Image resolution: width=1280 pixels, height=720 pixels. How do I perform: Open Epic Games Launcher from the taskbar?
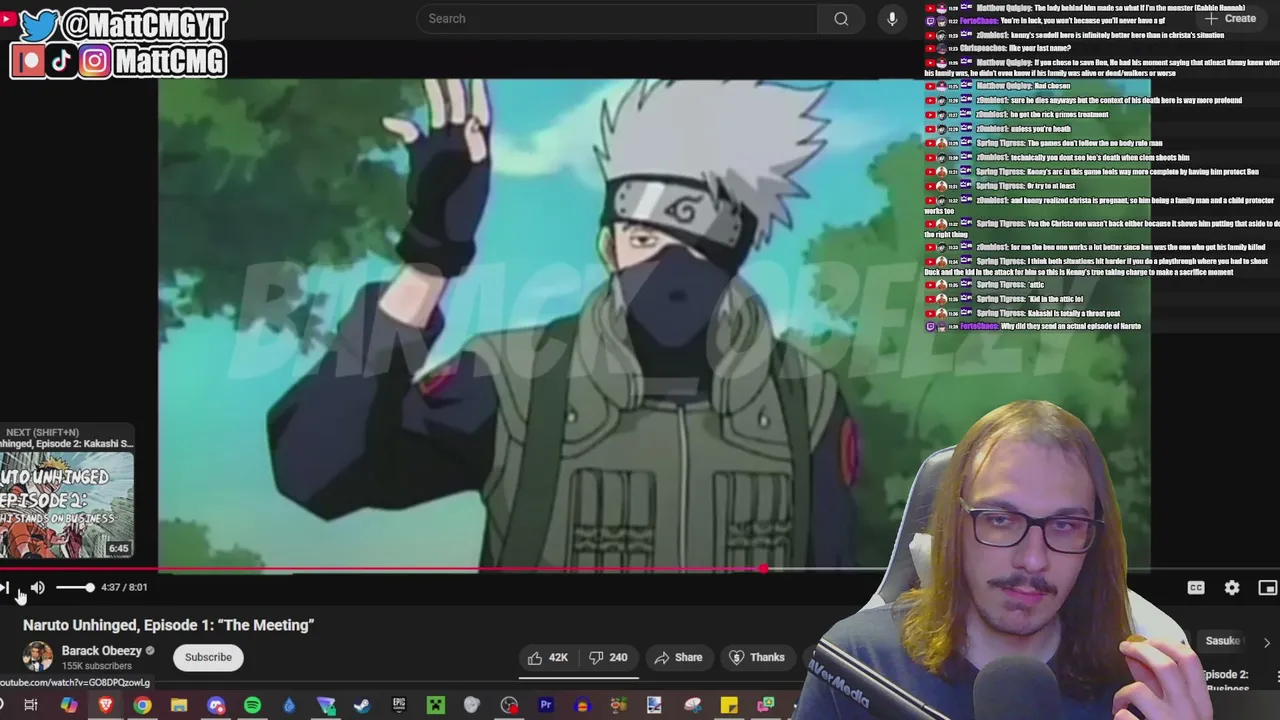click(x=399, y=706)
